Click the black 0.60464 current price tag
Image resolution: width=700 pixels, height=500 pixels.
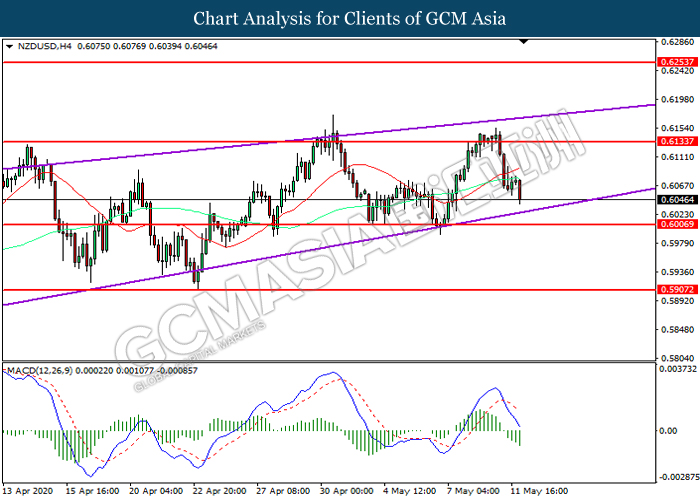coord(673,200)
